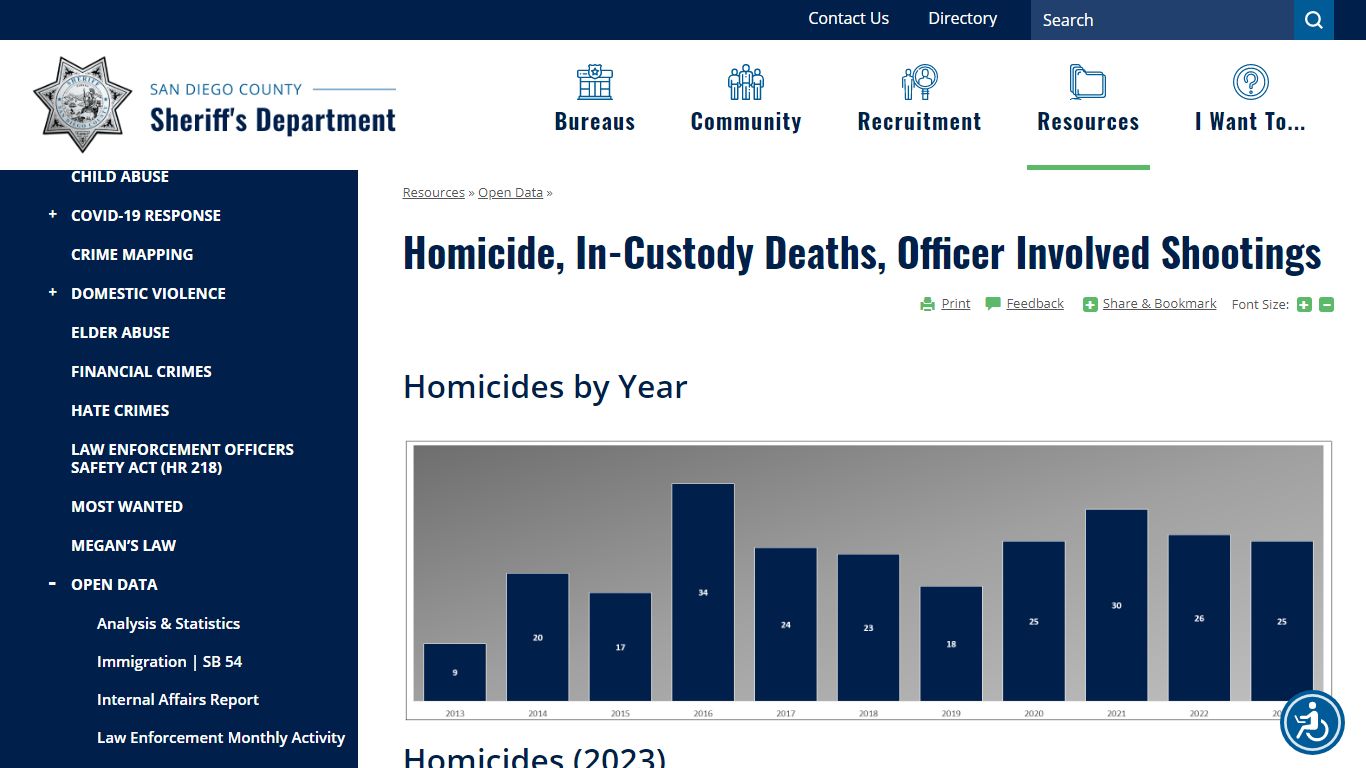Click the Sheriff's star badge logo
The image size is (1366, 768).
pos(83,104)
